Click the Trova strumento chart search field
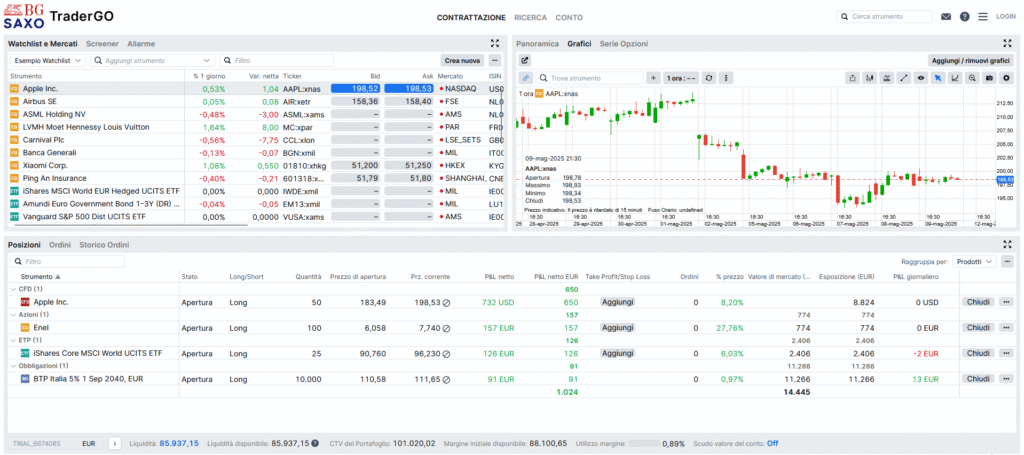This screenshot has height=455, width=1024. (x=589, y=78)
